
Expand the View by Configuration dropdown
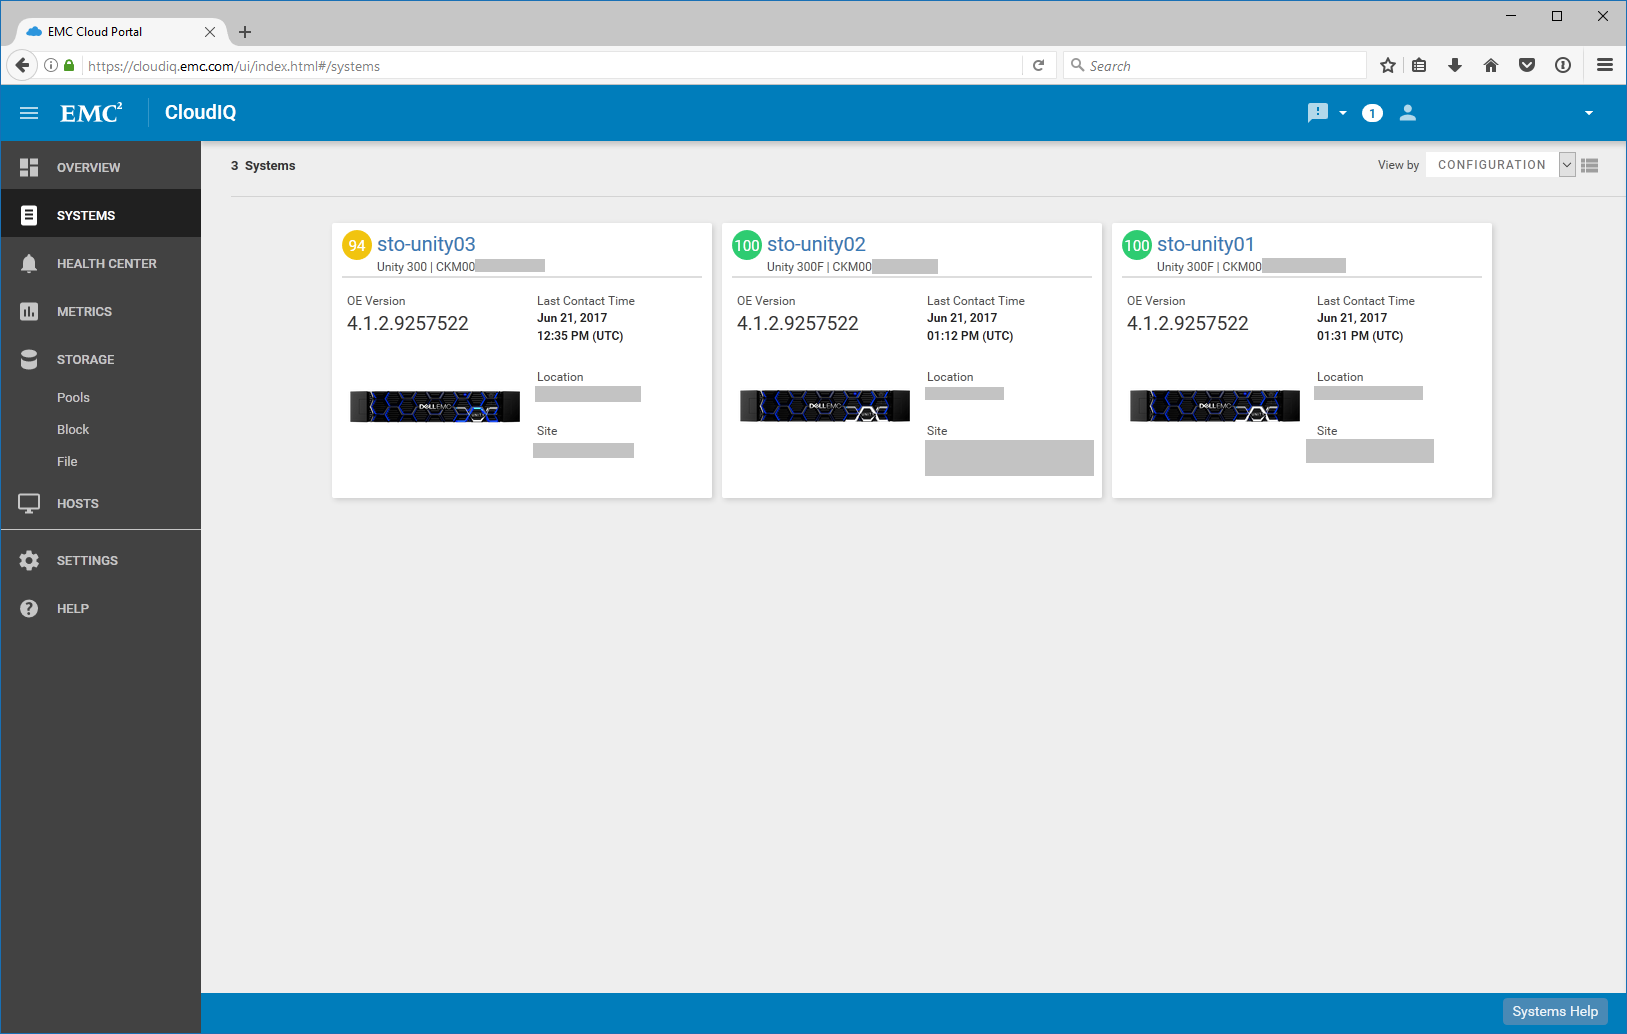click(1567, 165)
